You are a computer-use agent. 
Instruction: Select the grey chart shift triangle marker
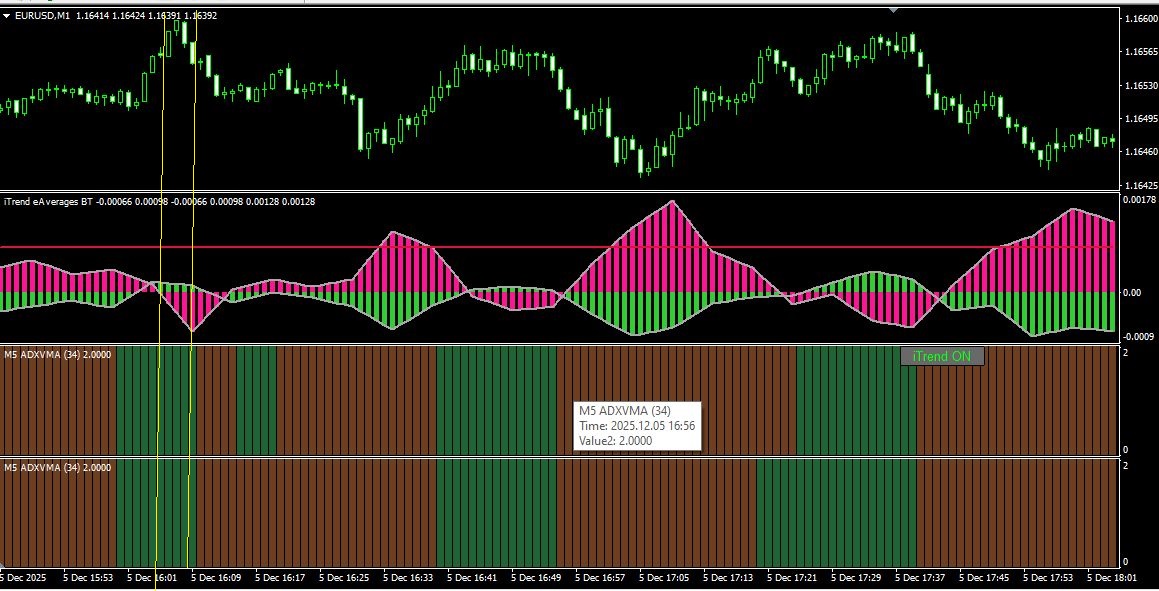point(894,10)
